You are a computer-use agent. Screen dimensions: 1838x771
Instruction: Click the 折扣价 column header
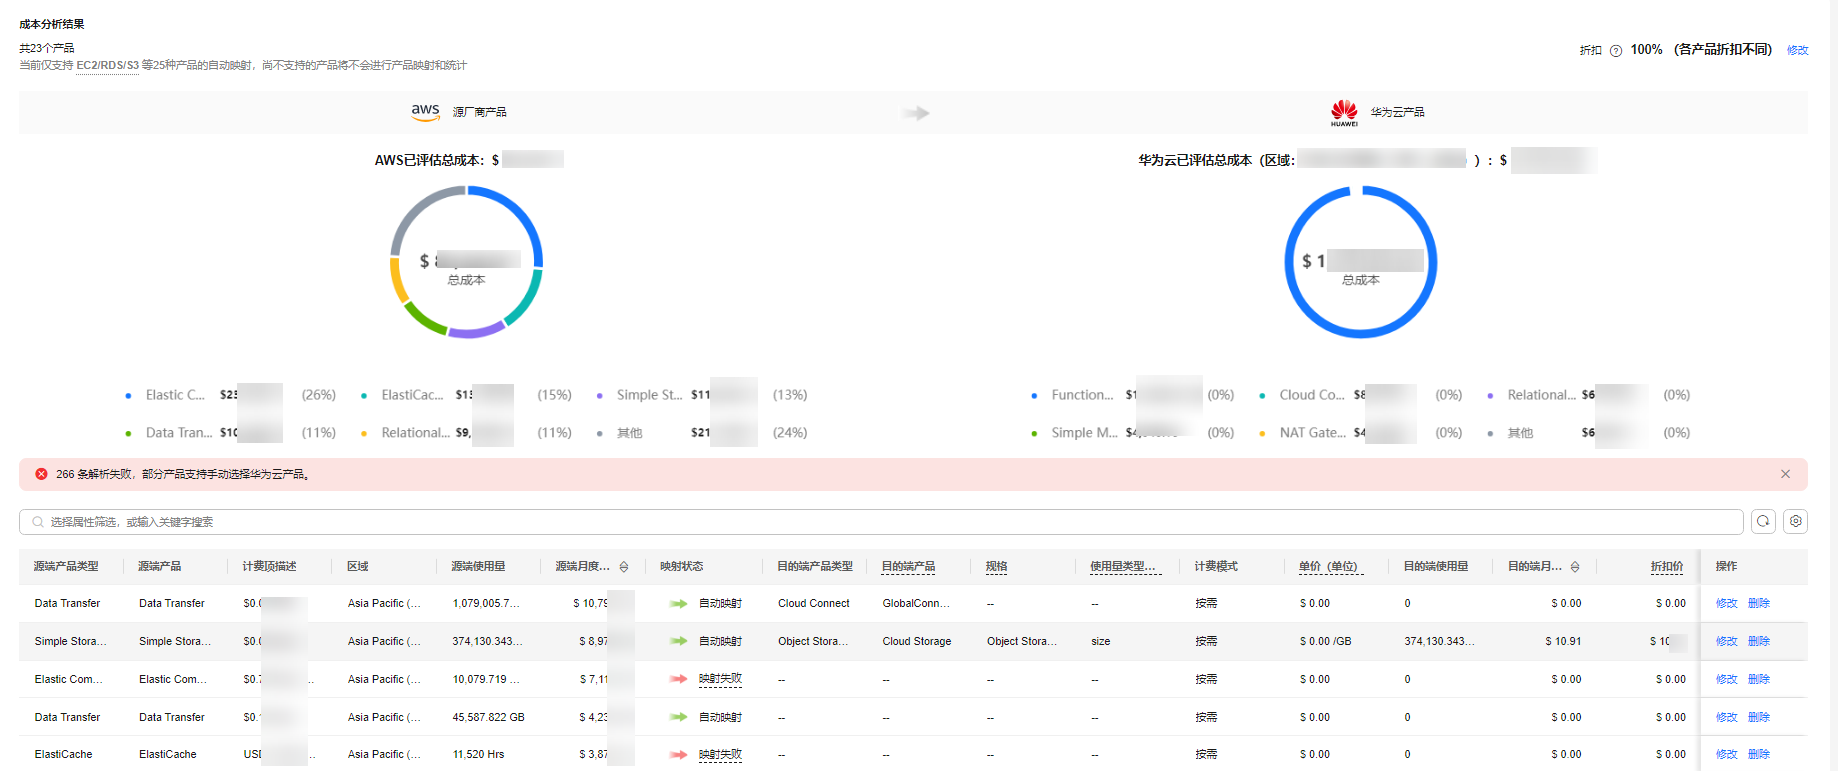tap(1666, 566)
